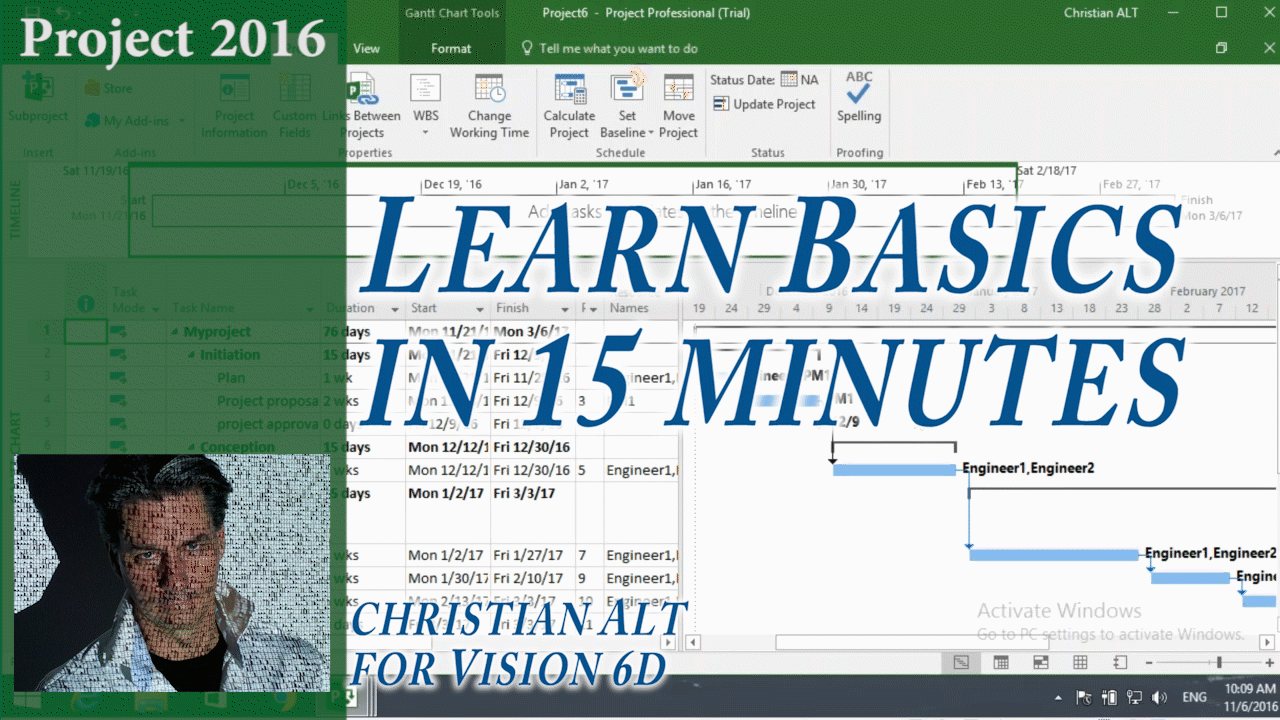
Task: Click the Gantt Chart Tools contextual tab
Action: pos(452,13)
